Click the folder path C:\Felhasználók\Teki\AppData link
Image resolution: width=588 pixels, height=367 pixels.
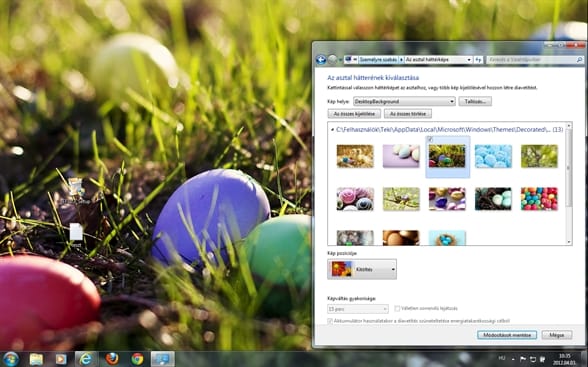click(444, 129)
